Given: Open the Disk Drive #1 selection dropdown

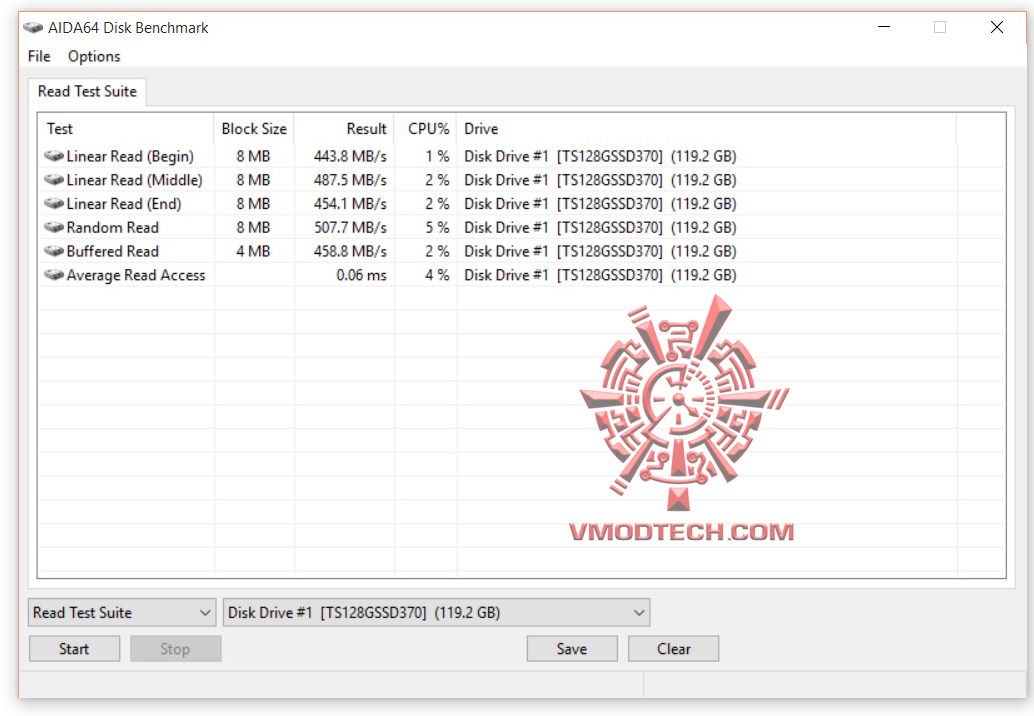Looking at the screenshot, I should click(x=436, y=612).
